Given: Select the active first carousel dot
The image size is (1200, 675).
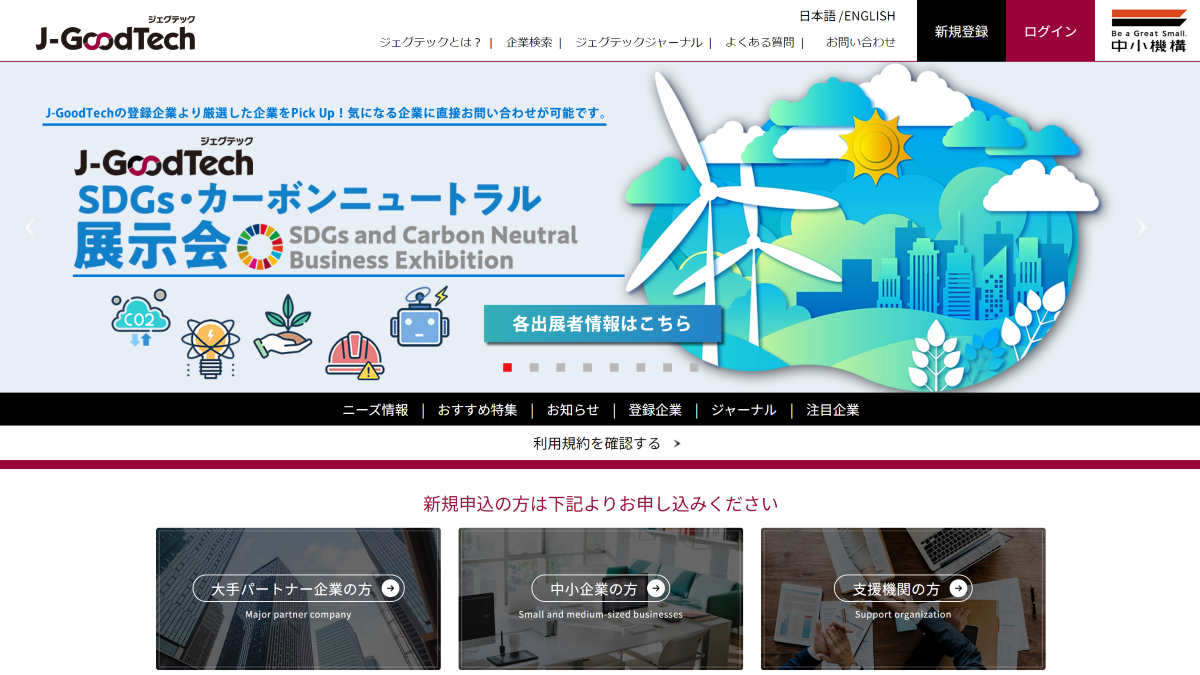Looking at the screenshot, I should click(509, 367).
